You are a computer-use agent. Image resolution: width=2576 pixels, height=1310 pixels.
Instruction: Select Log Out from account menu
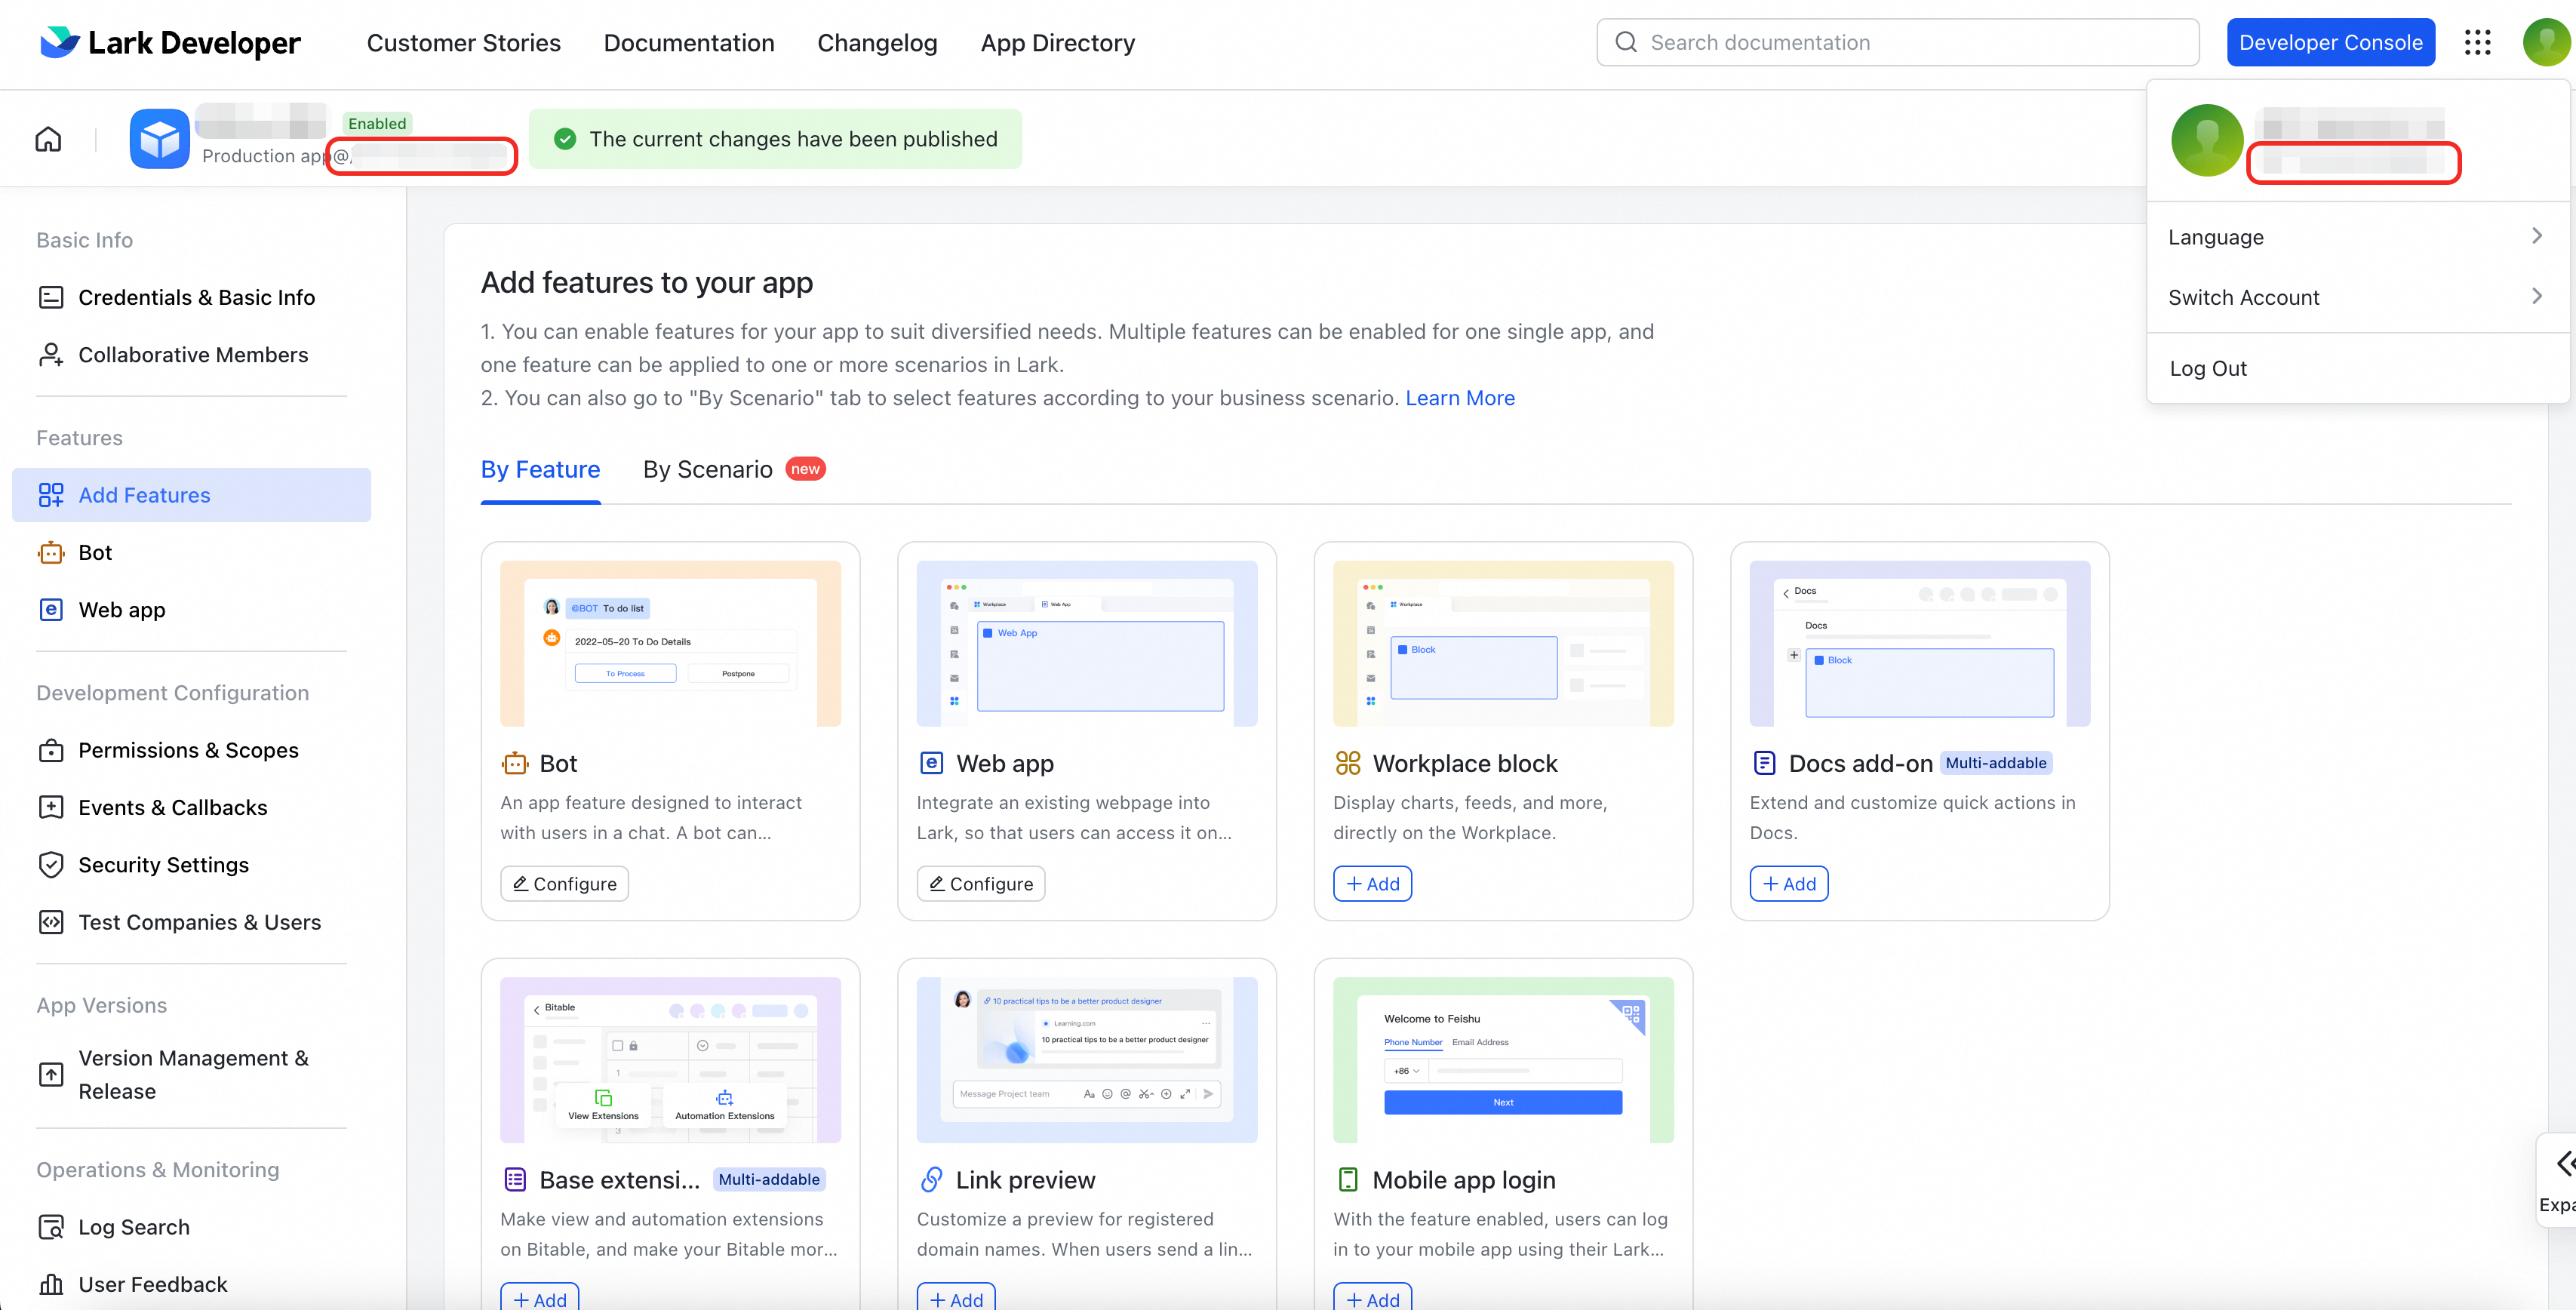click(x=2208, y=368)
